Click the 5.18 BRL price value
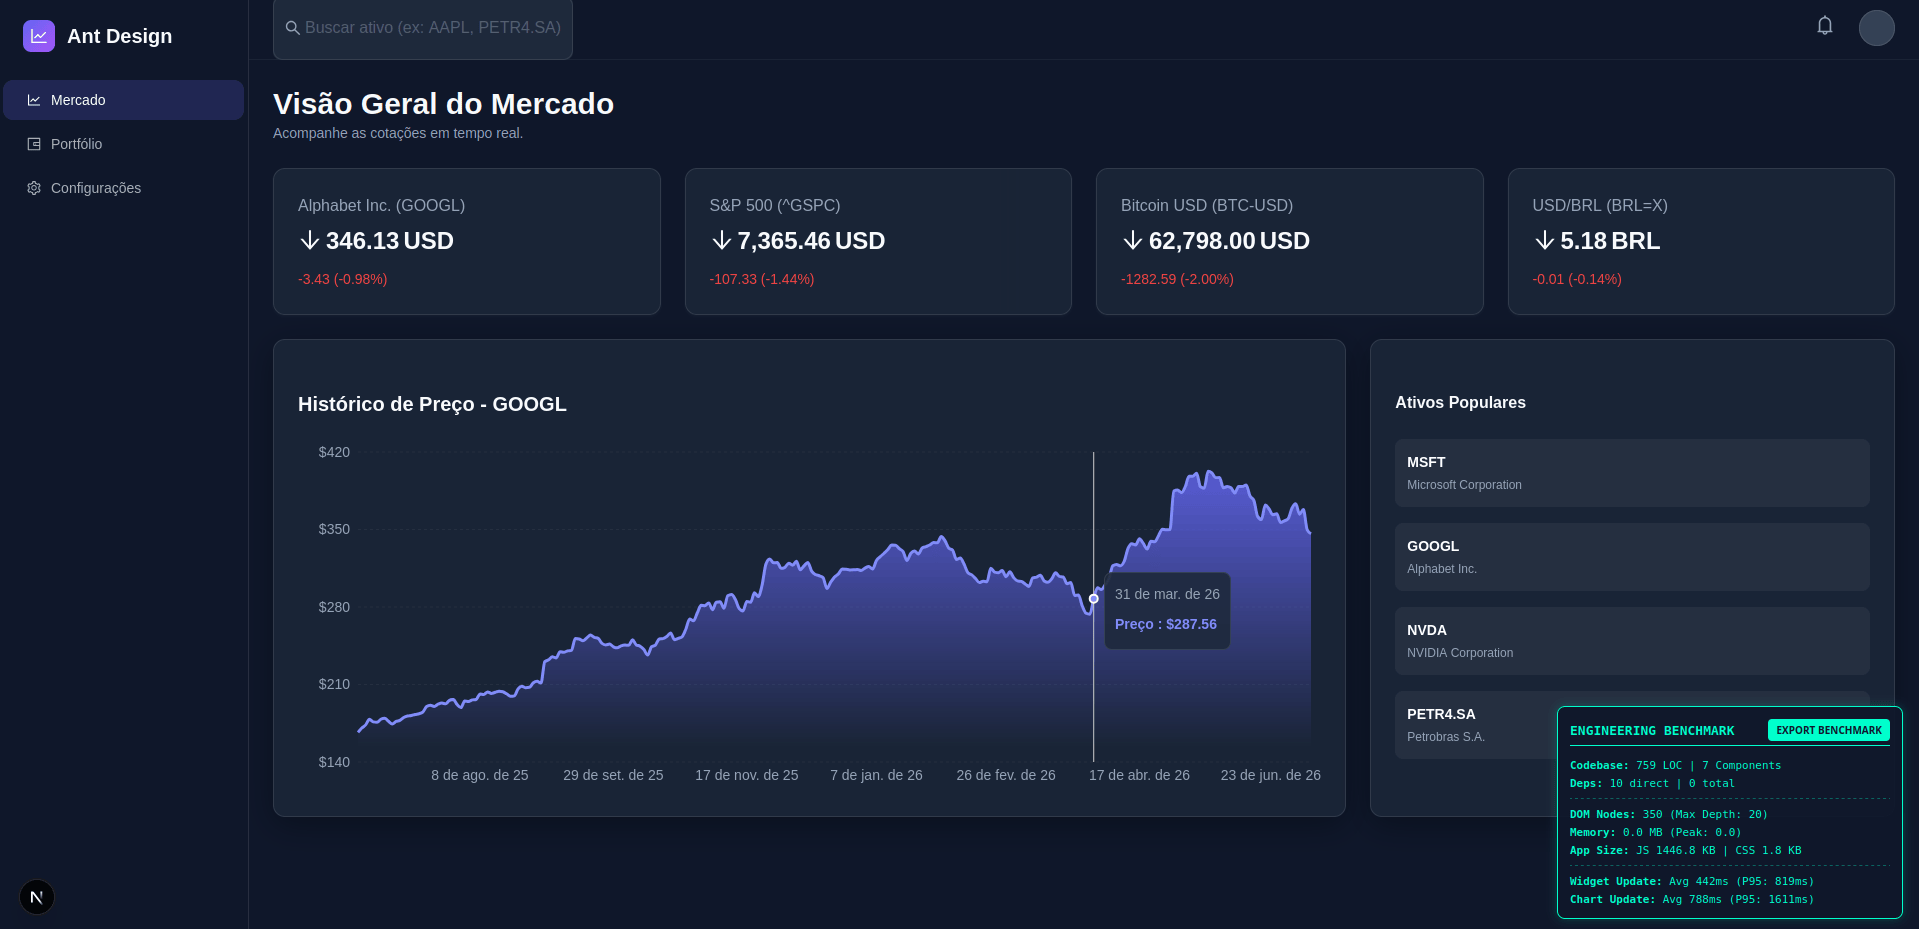Screen dimensions: 1919x929 point(1610,241)
